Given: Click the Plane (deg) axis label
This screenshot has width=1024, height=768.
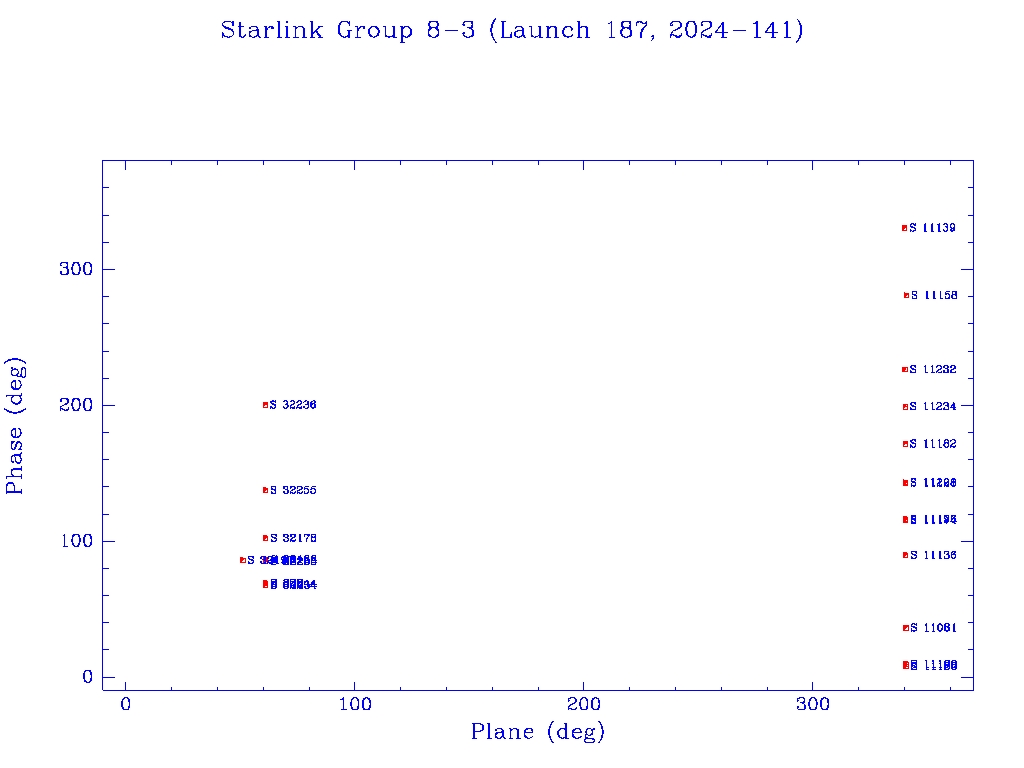Looking at the screenshot, I should pyautogui.click(x=537, y=731).
